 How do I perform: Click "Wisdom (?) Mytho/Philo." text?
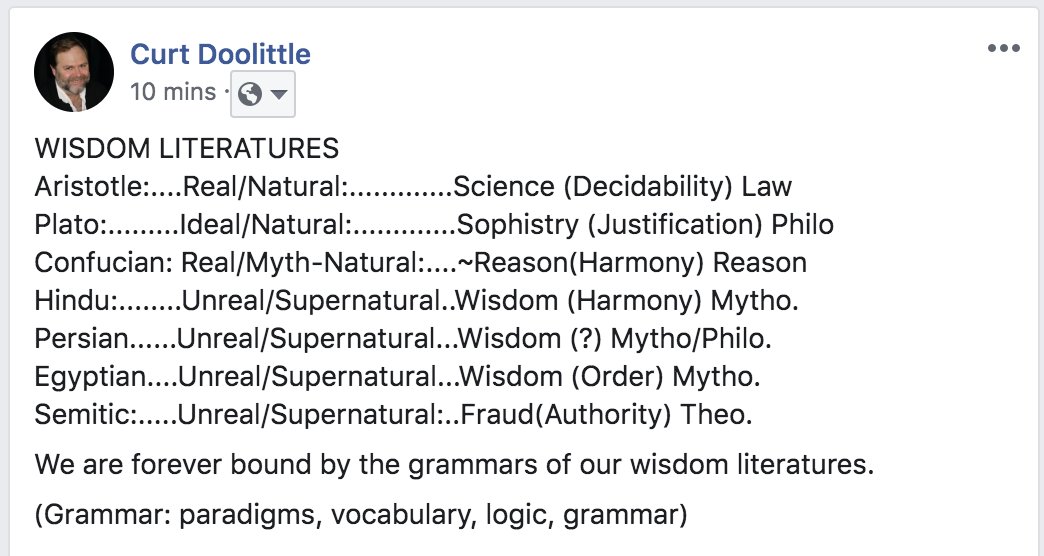[x=616, y=338]
